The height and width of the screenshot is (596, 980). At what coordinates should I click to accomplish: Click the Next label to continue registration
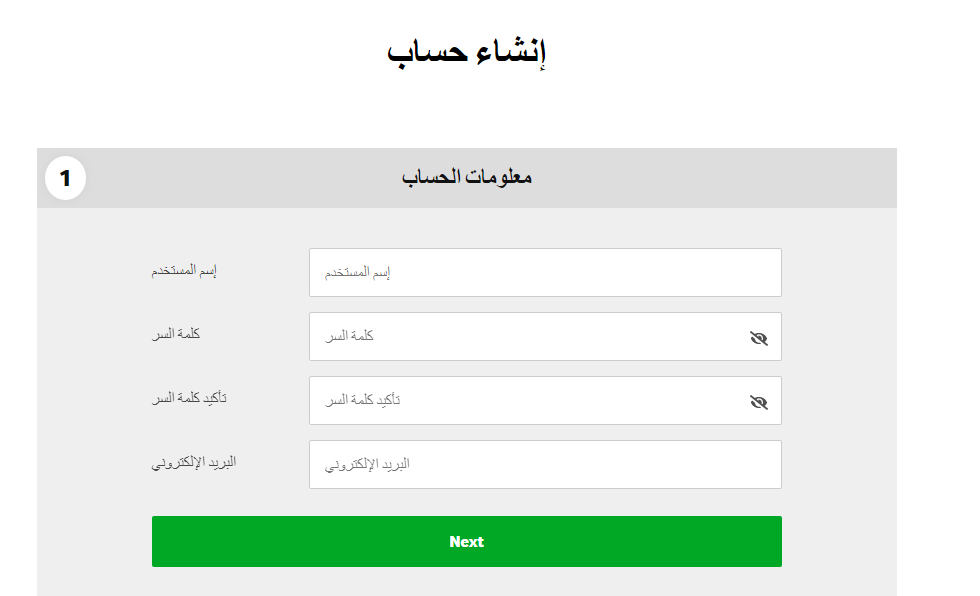click(x=466, y=542)
